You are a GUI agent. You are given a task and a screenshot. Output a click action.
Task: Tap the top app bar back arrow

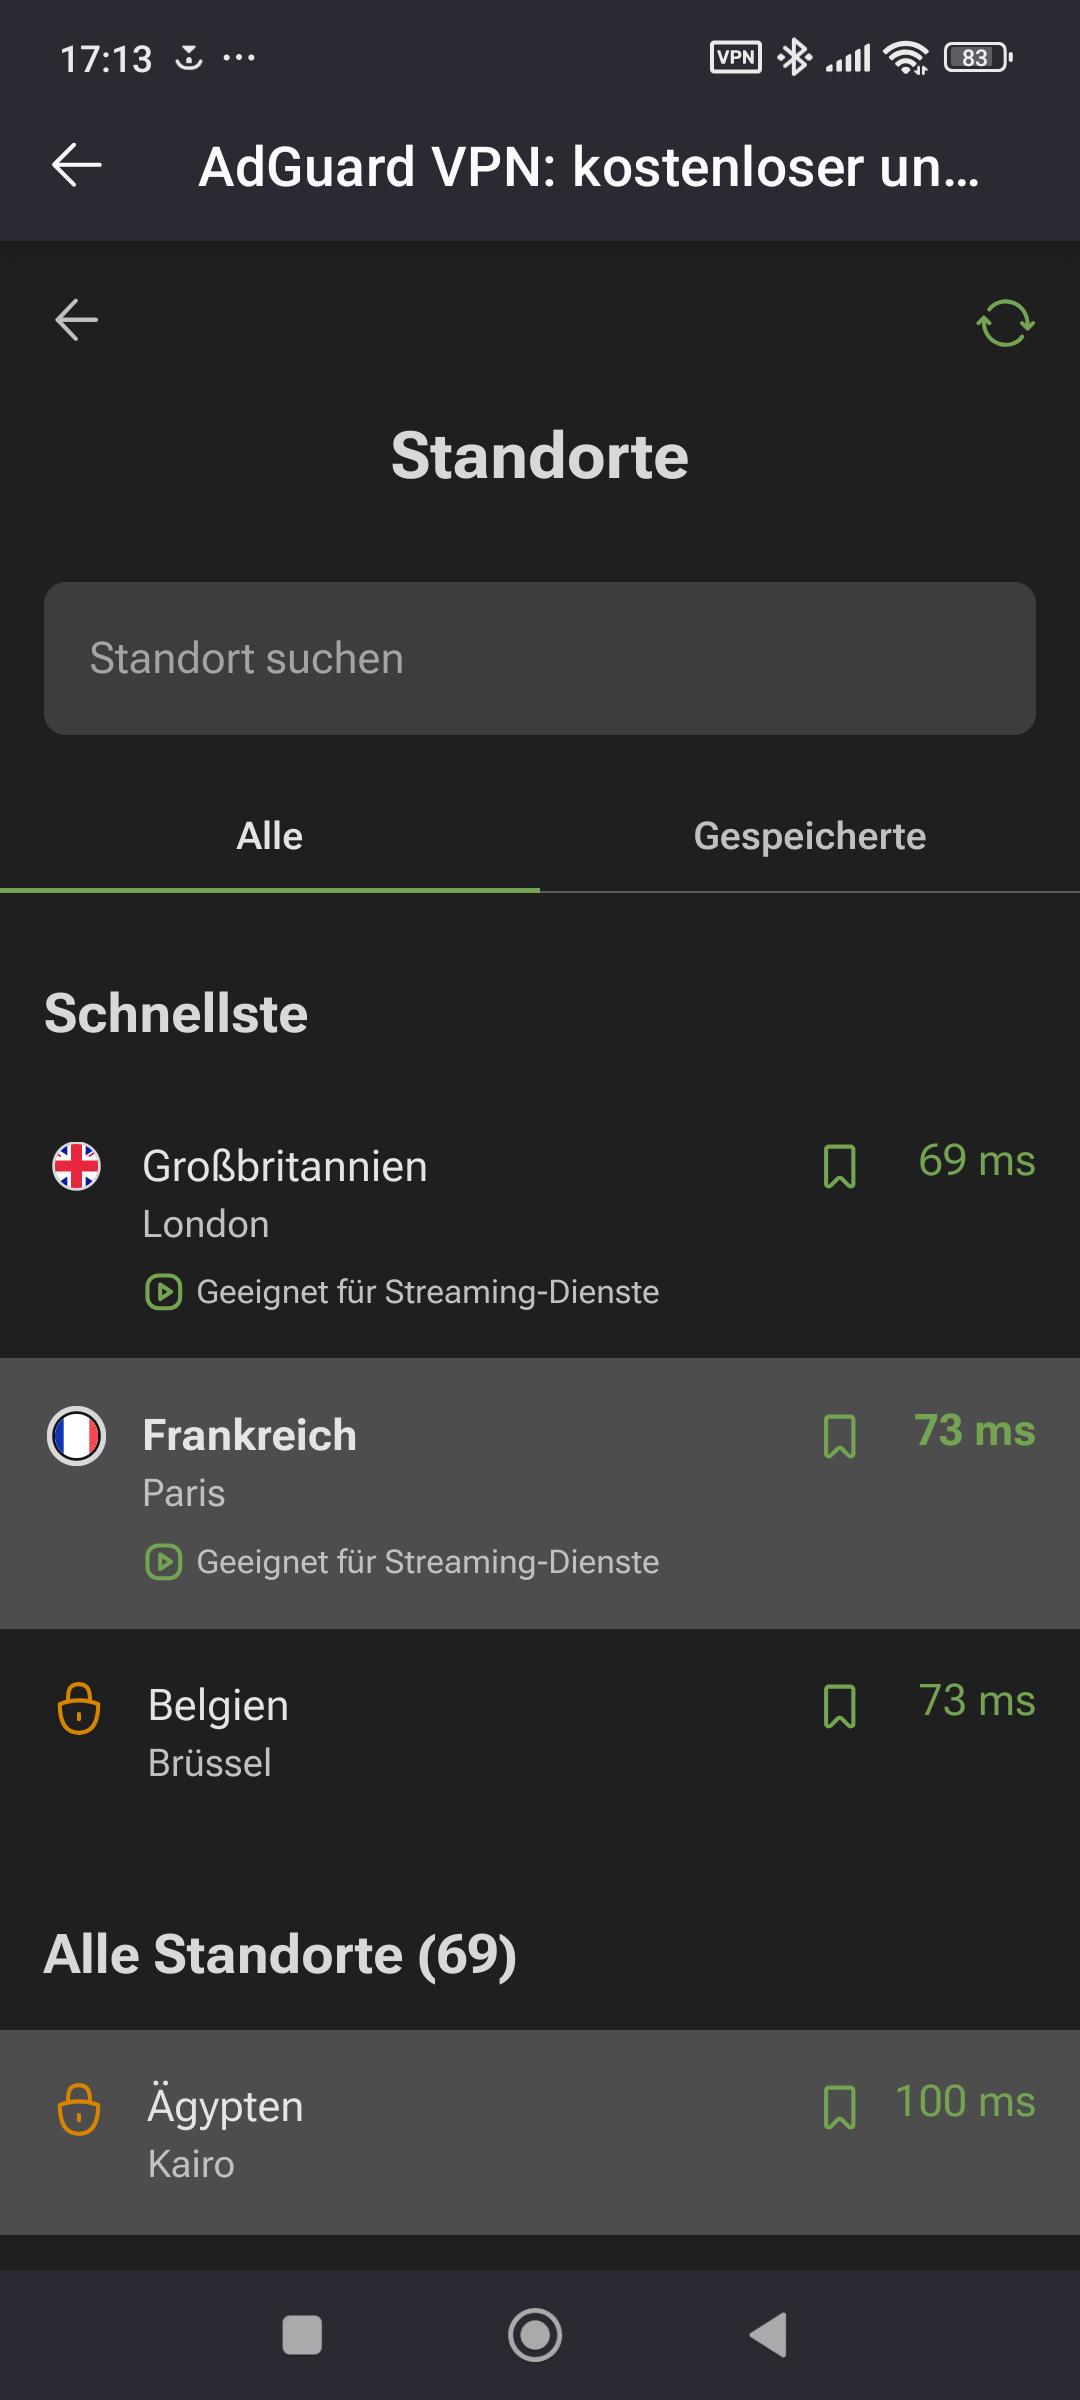(x=77, y=165)
